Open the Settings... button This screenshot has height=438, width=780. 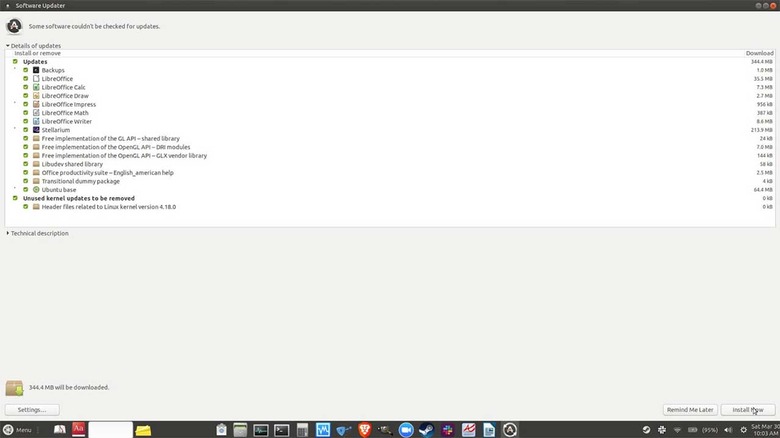click(x=32, y=410)
